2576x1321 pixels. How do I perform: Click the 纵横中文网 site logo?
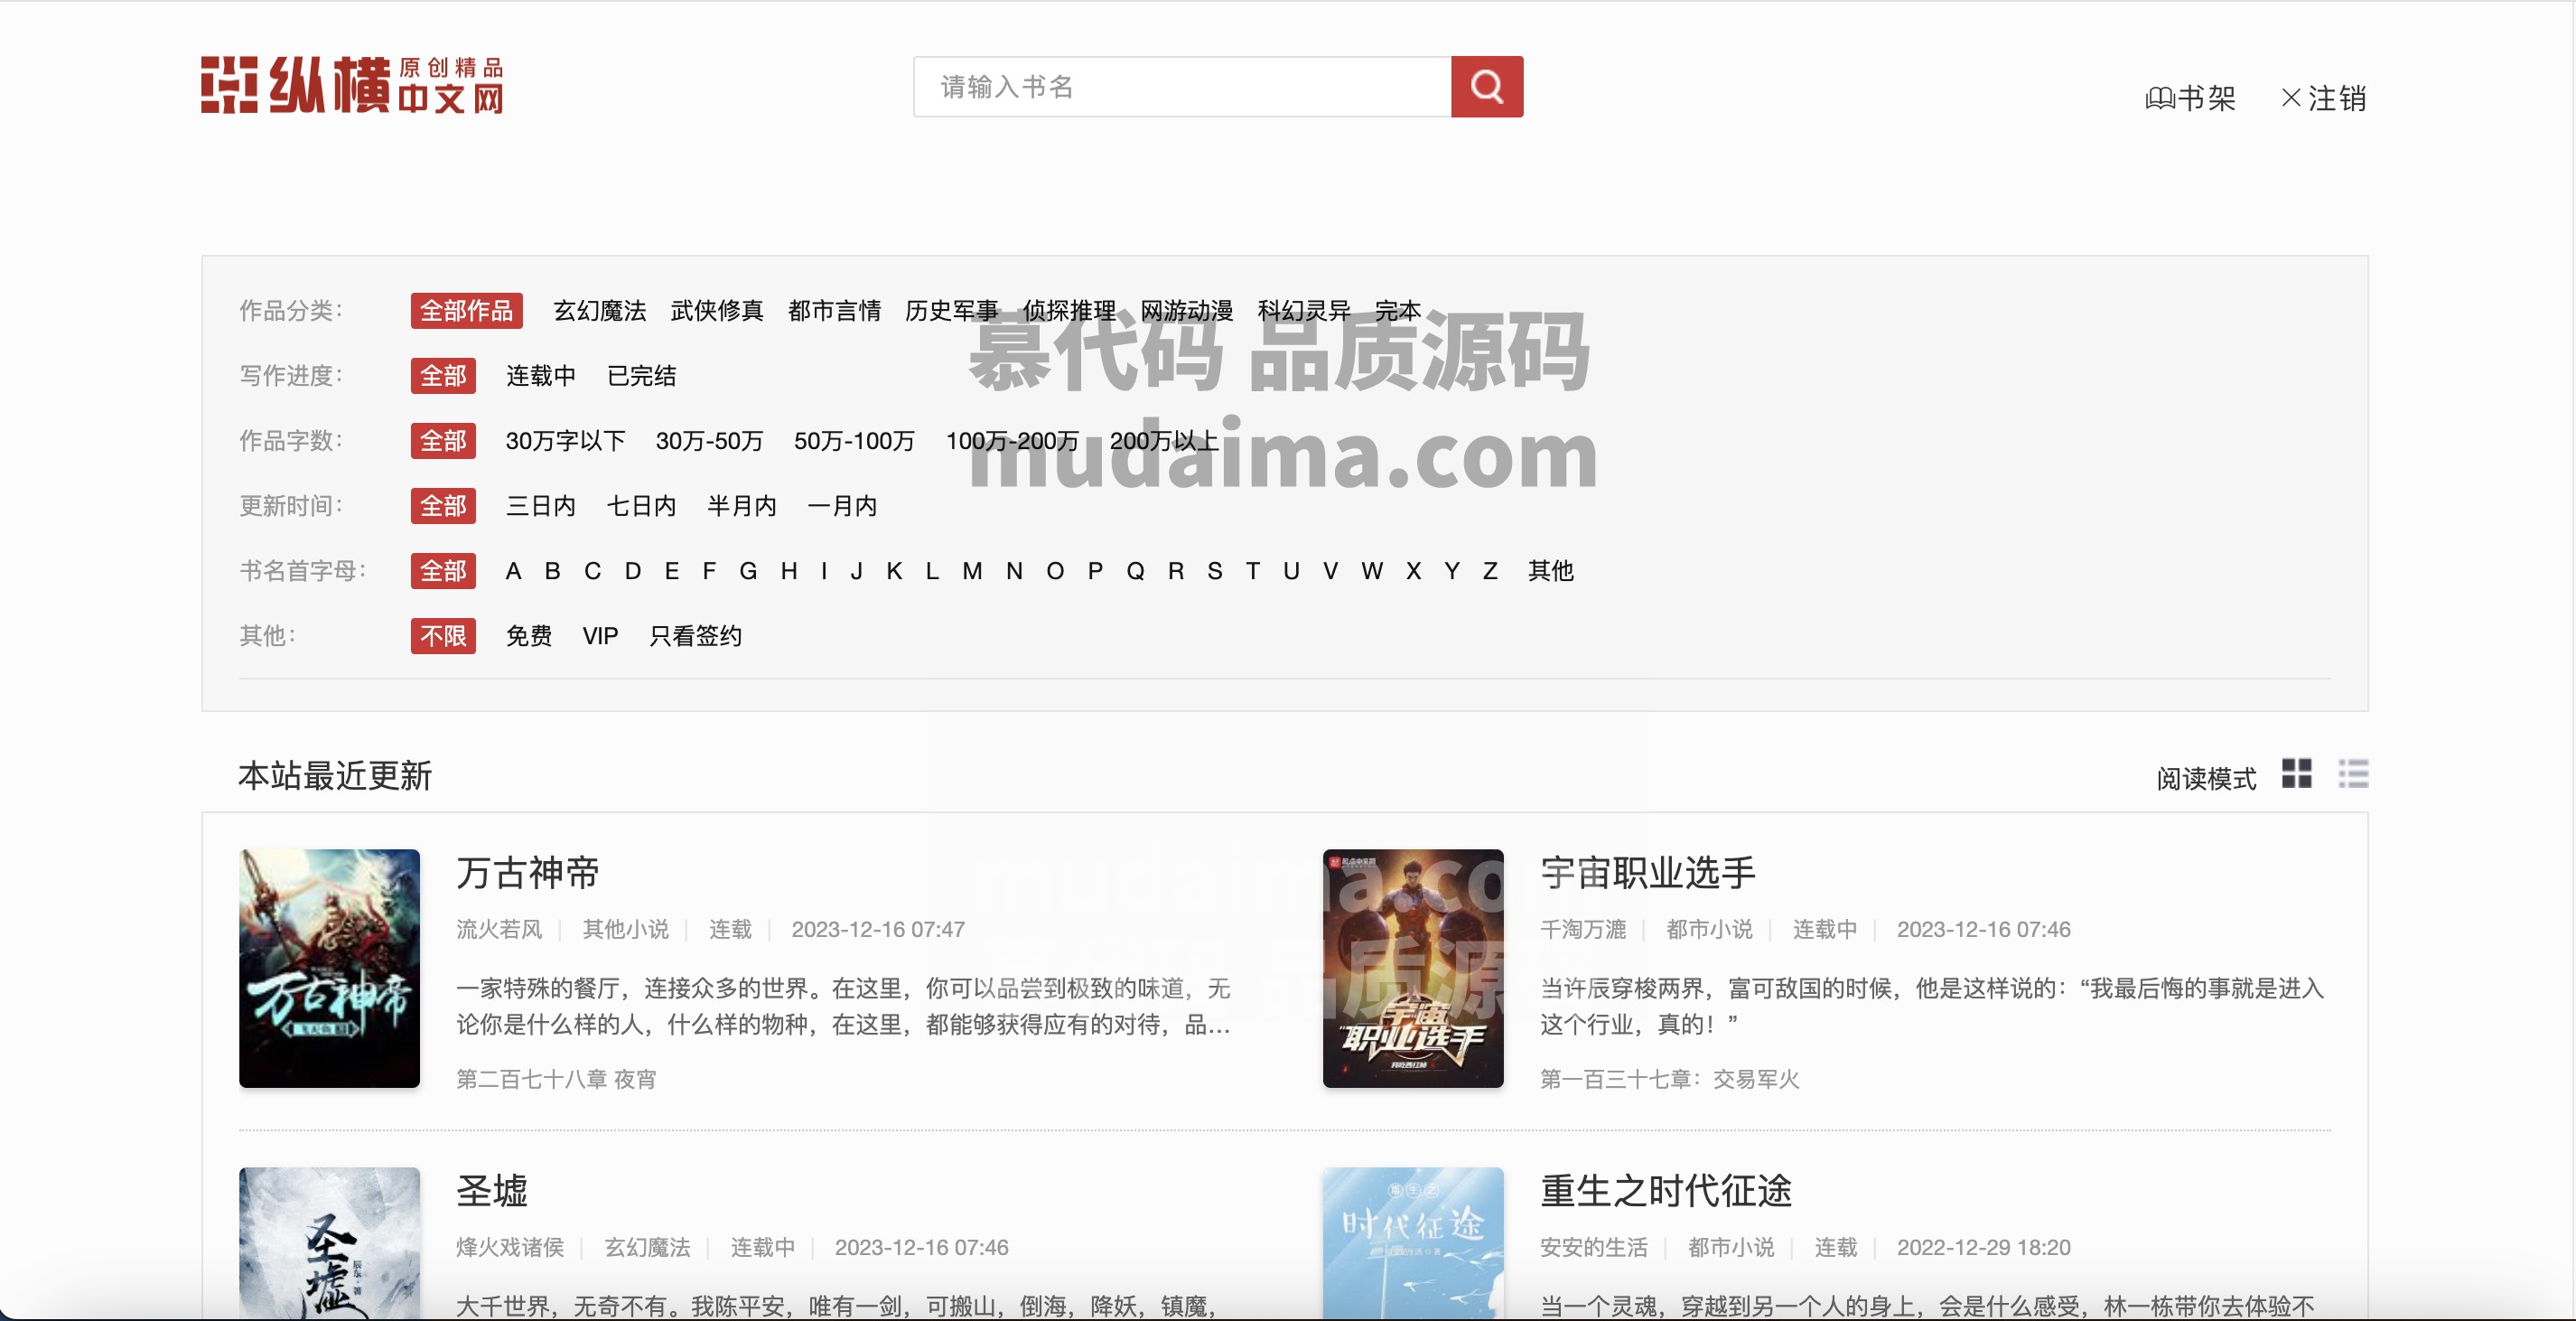click(x=352, y=85)
